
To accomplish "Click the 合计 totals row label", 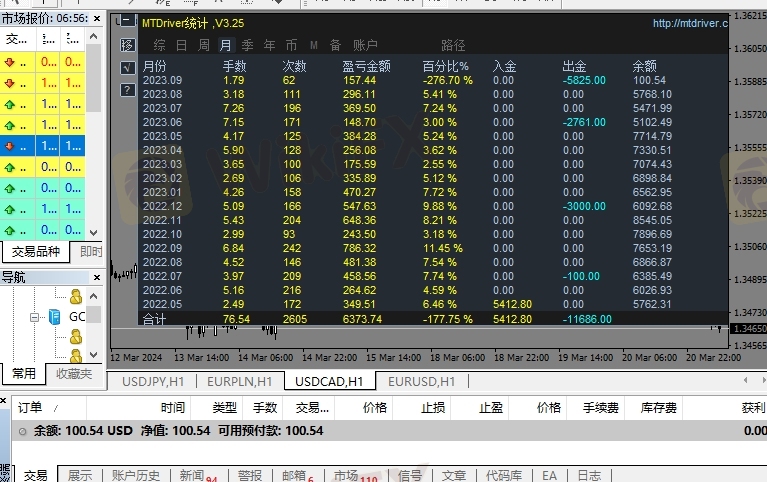I will coord(154,319).
